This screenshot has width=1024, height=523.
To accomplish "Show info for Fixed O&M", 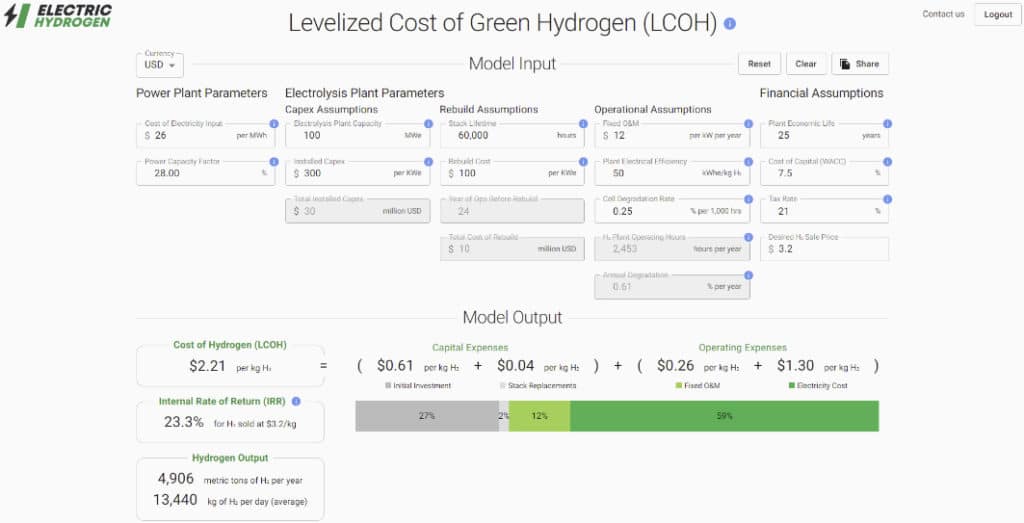I will click(748, 123).
